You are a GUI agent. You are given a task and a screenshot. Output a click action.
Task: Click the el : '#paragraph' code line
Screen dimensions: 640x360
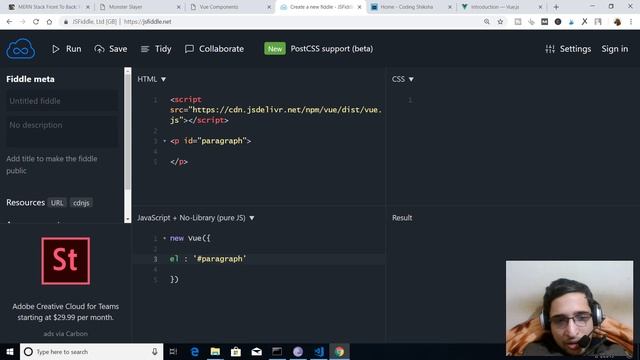(208, 259)
